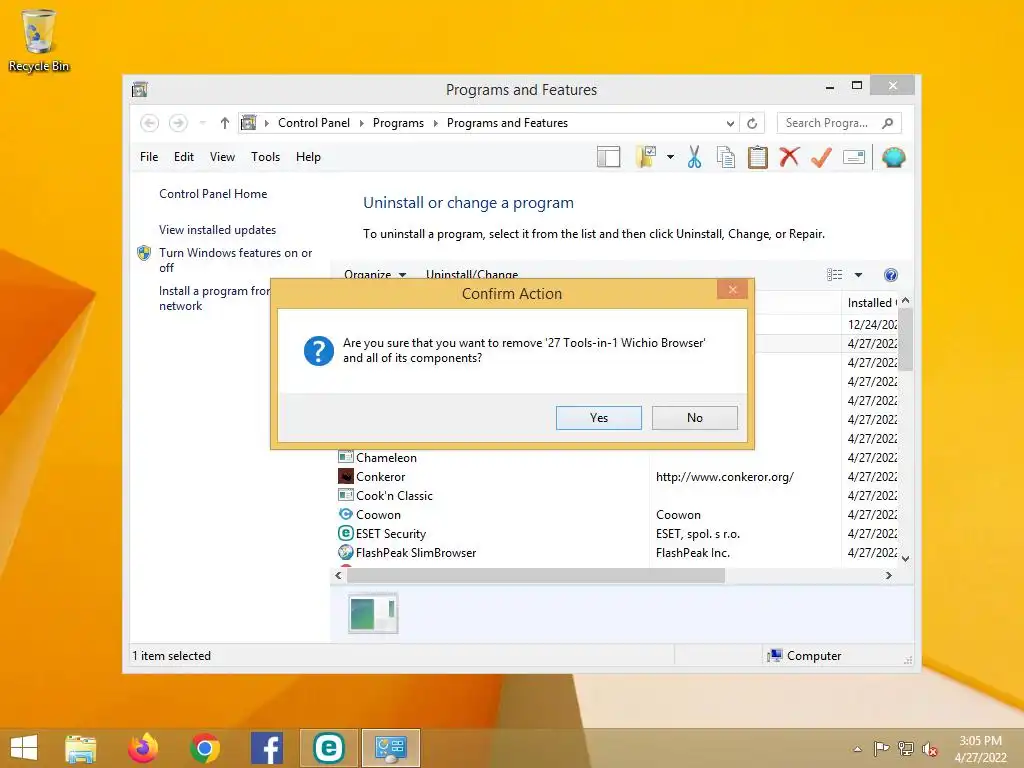1024x768 pixels.
Task: Click No to cancel uninstall
Action: point(694,418)
